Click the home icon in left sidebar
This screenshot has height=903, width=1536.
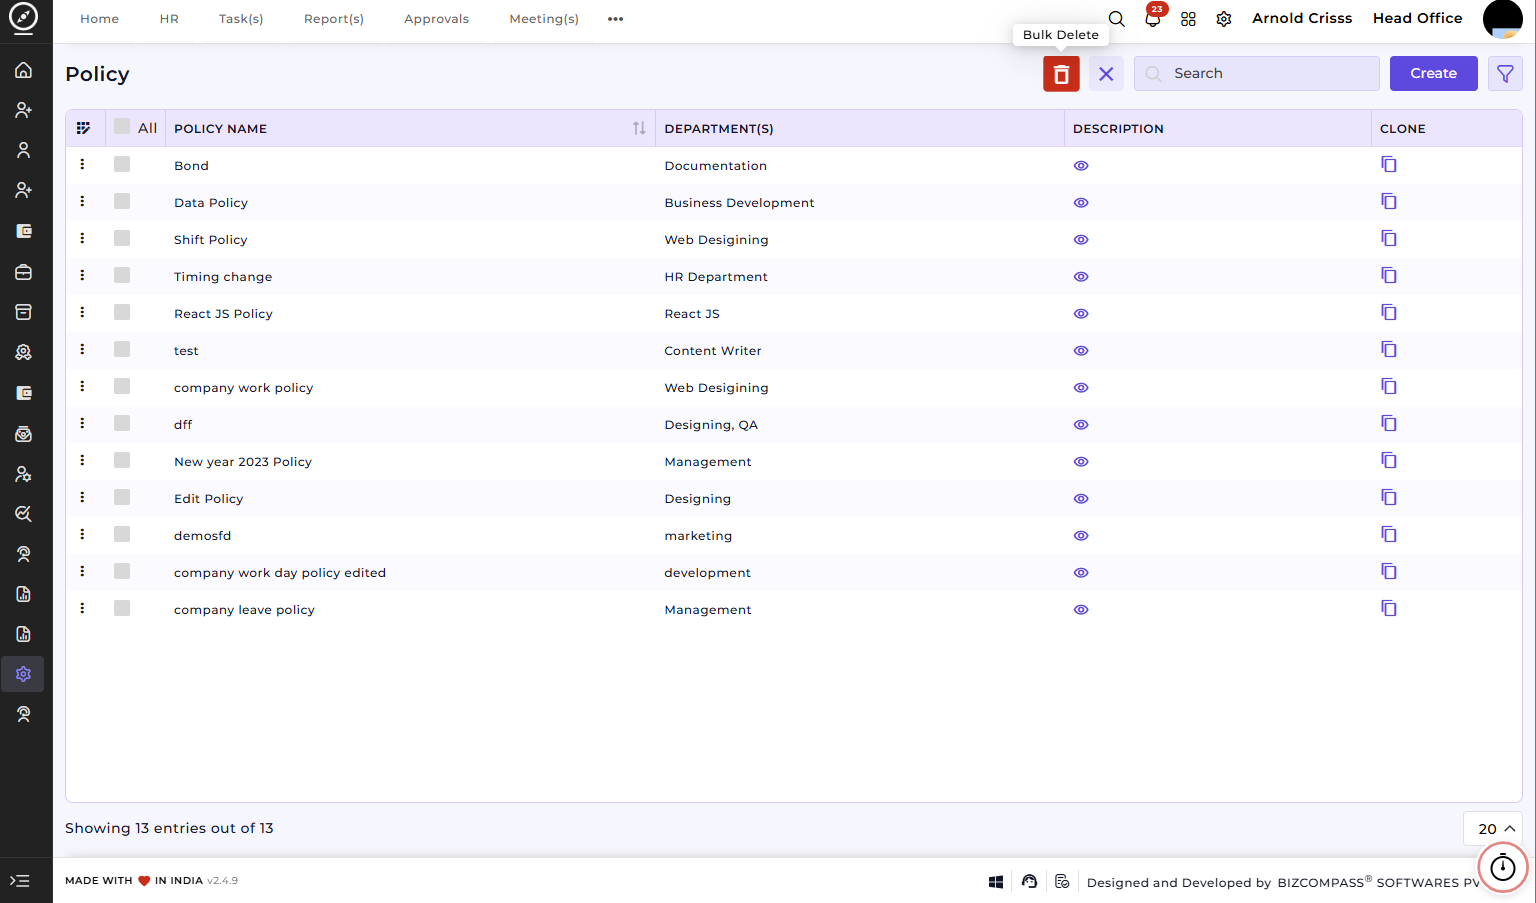pyautogui.click(x=24, y=70)
